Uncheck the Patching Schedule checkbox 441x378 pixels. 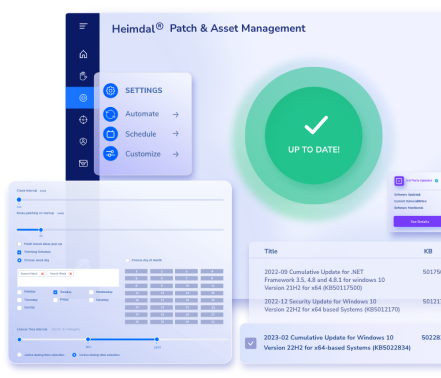coord(19,252)
